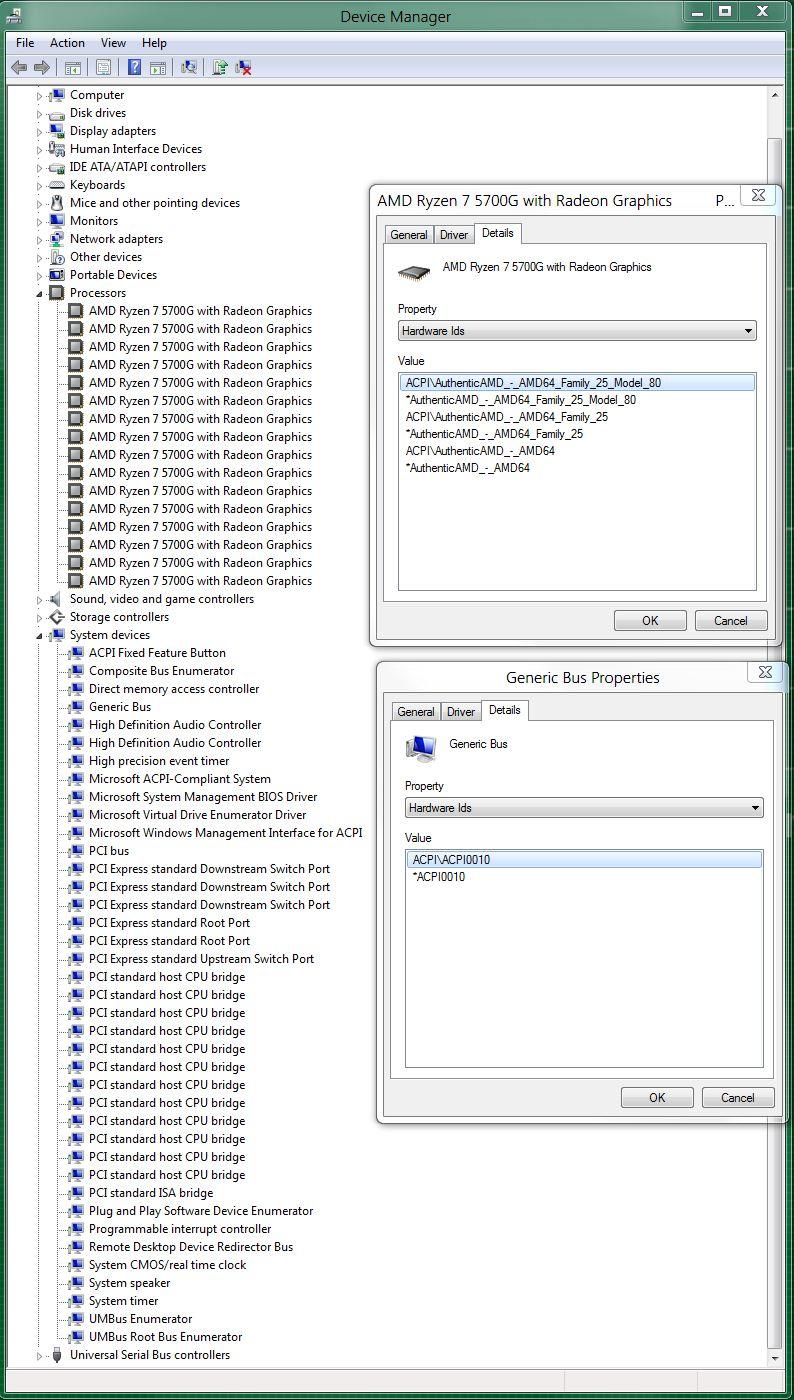Expand the Monitors node
This screenshot has width=794, height=1400.
[40, 222]
